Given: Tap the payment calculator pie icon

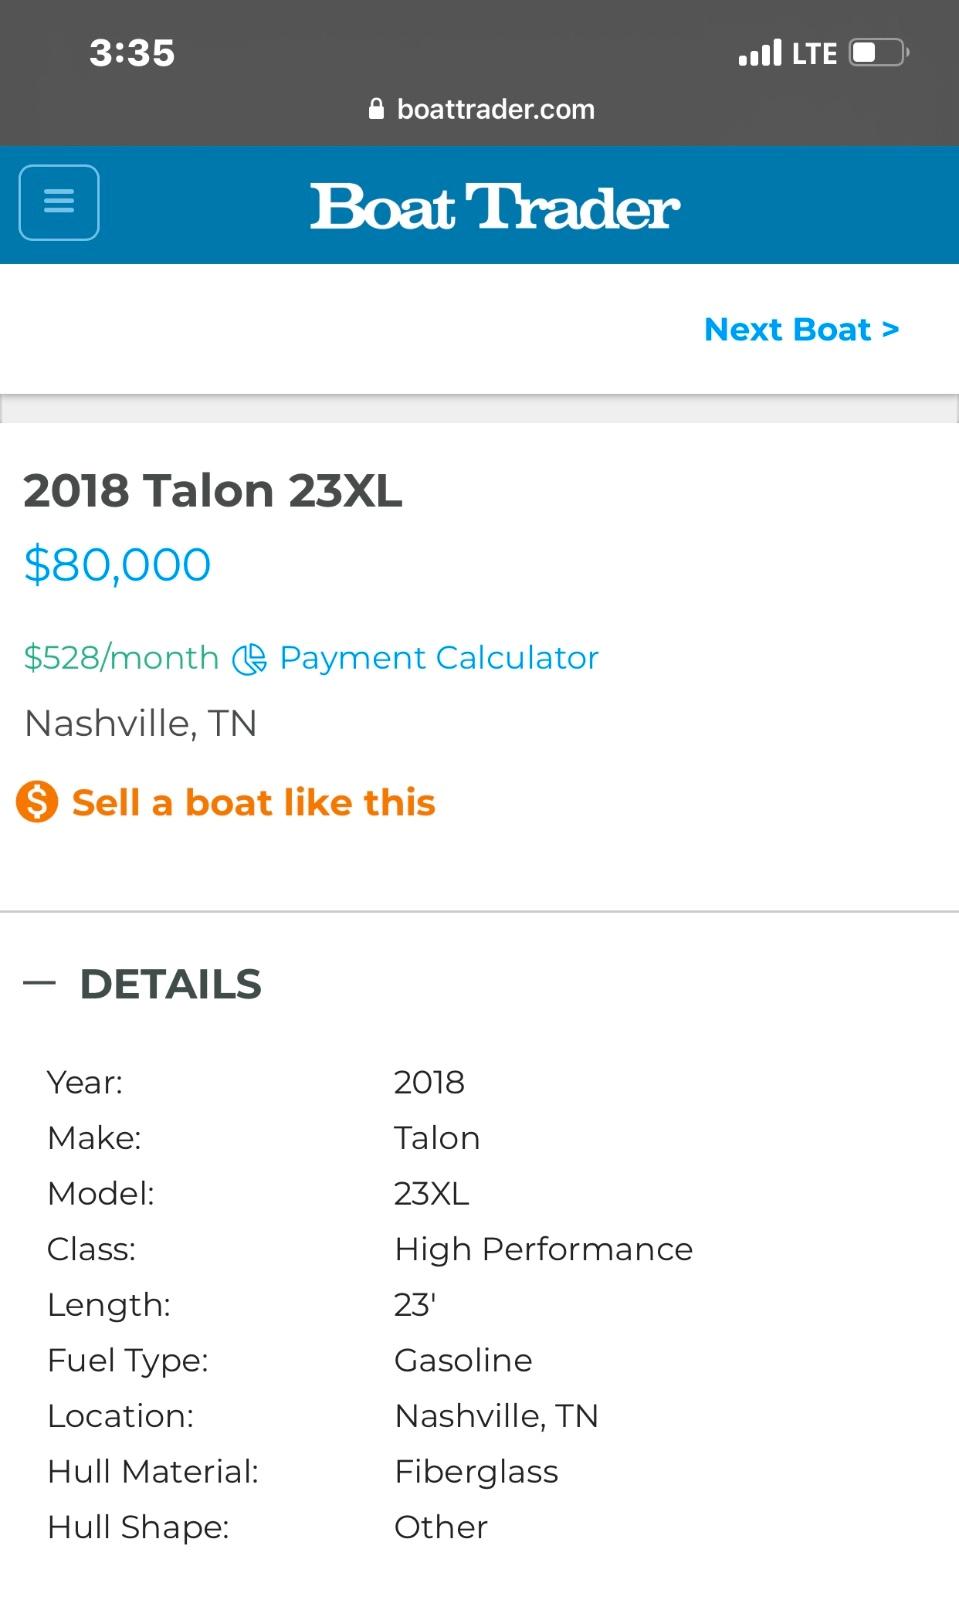Looking at the screenshot, I should point(249,659).
